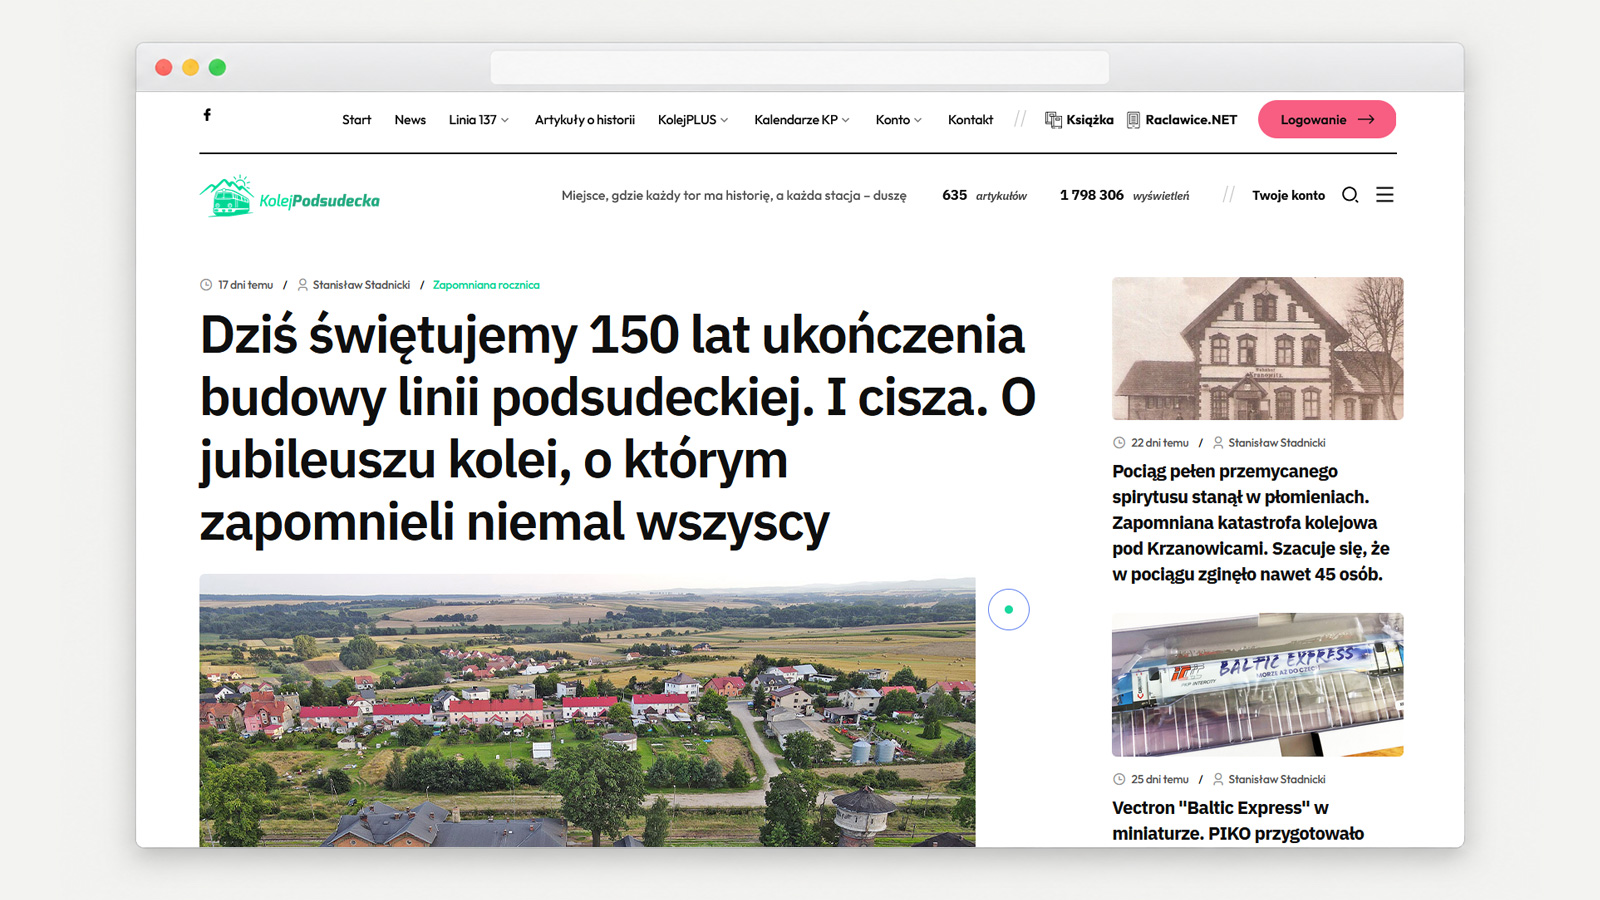Click author name under 25 dni temu
Viewport: 1600px width, 900px height.
1277,779
